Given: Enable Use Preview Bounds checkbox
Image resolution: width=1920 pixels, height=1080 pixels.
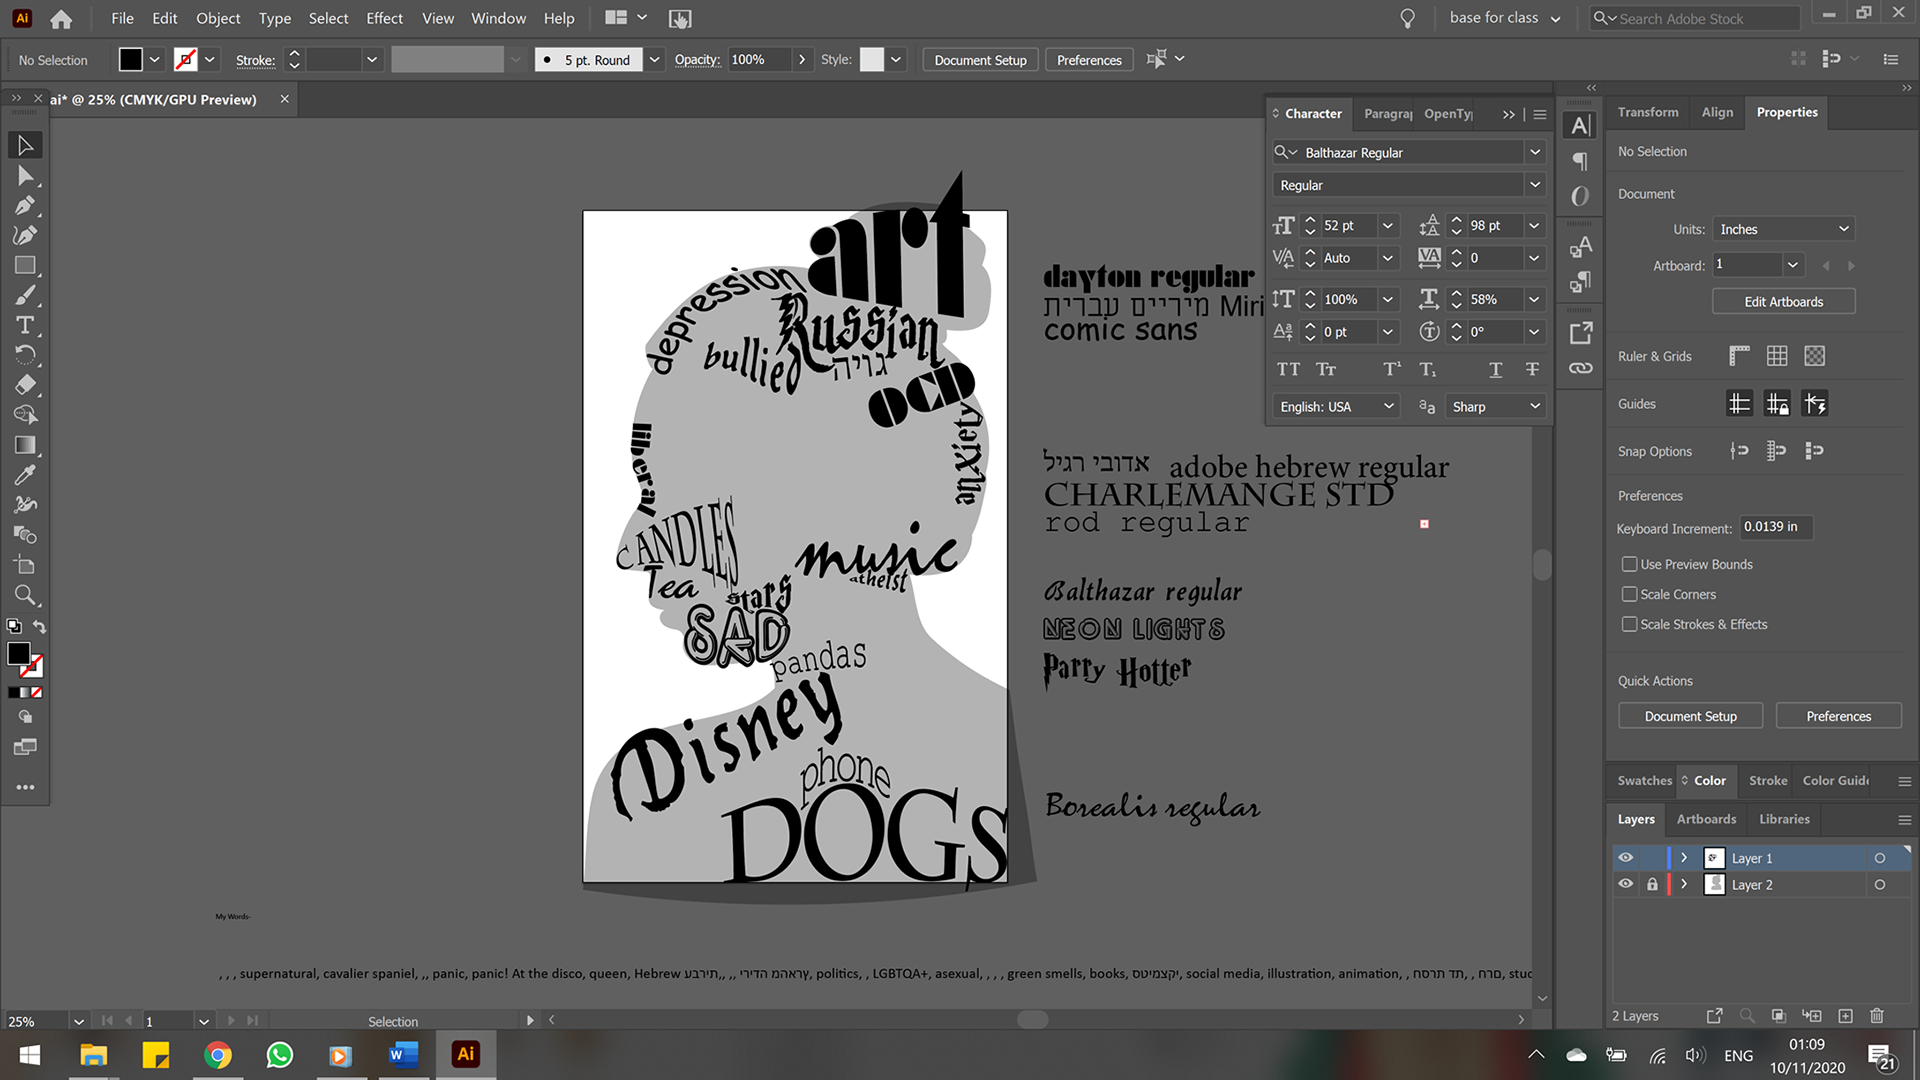Looking at the screenshot, I should coord(1629,564).
